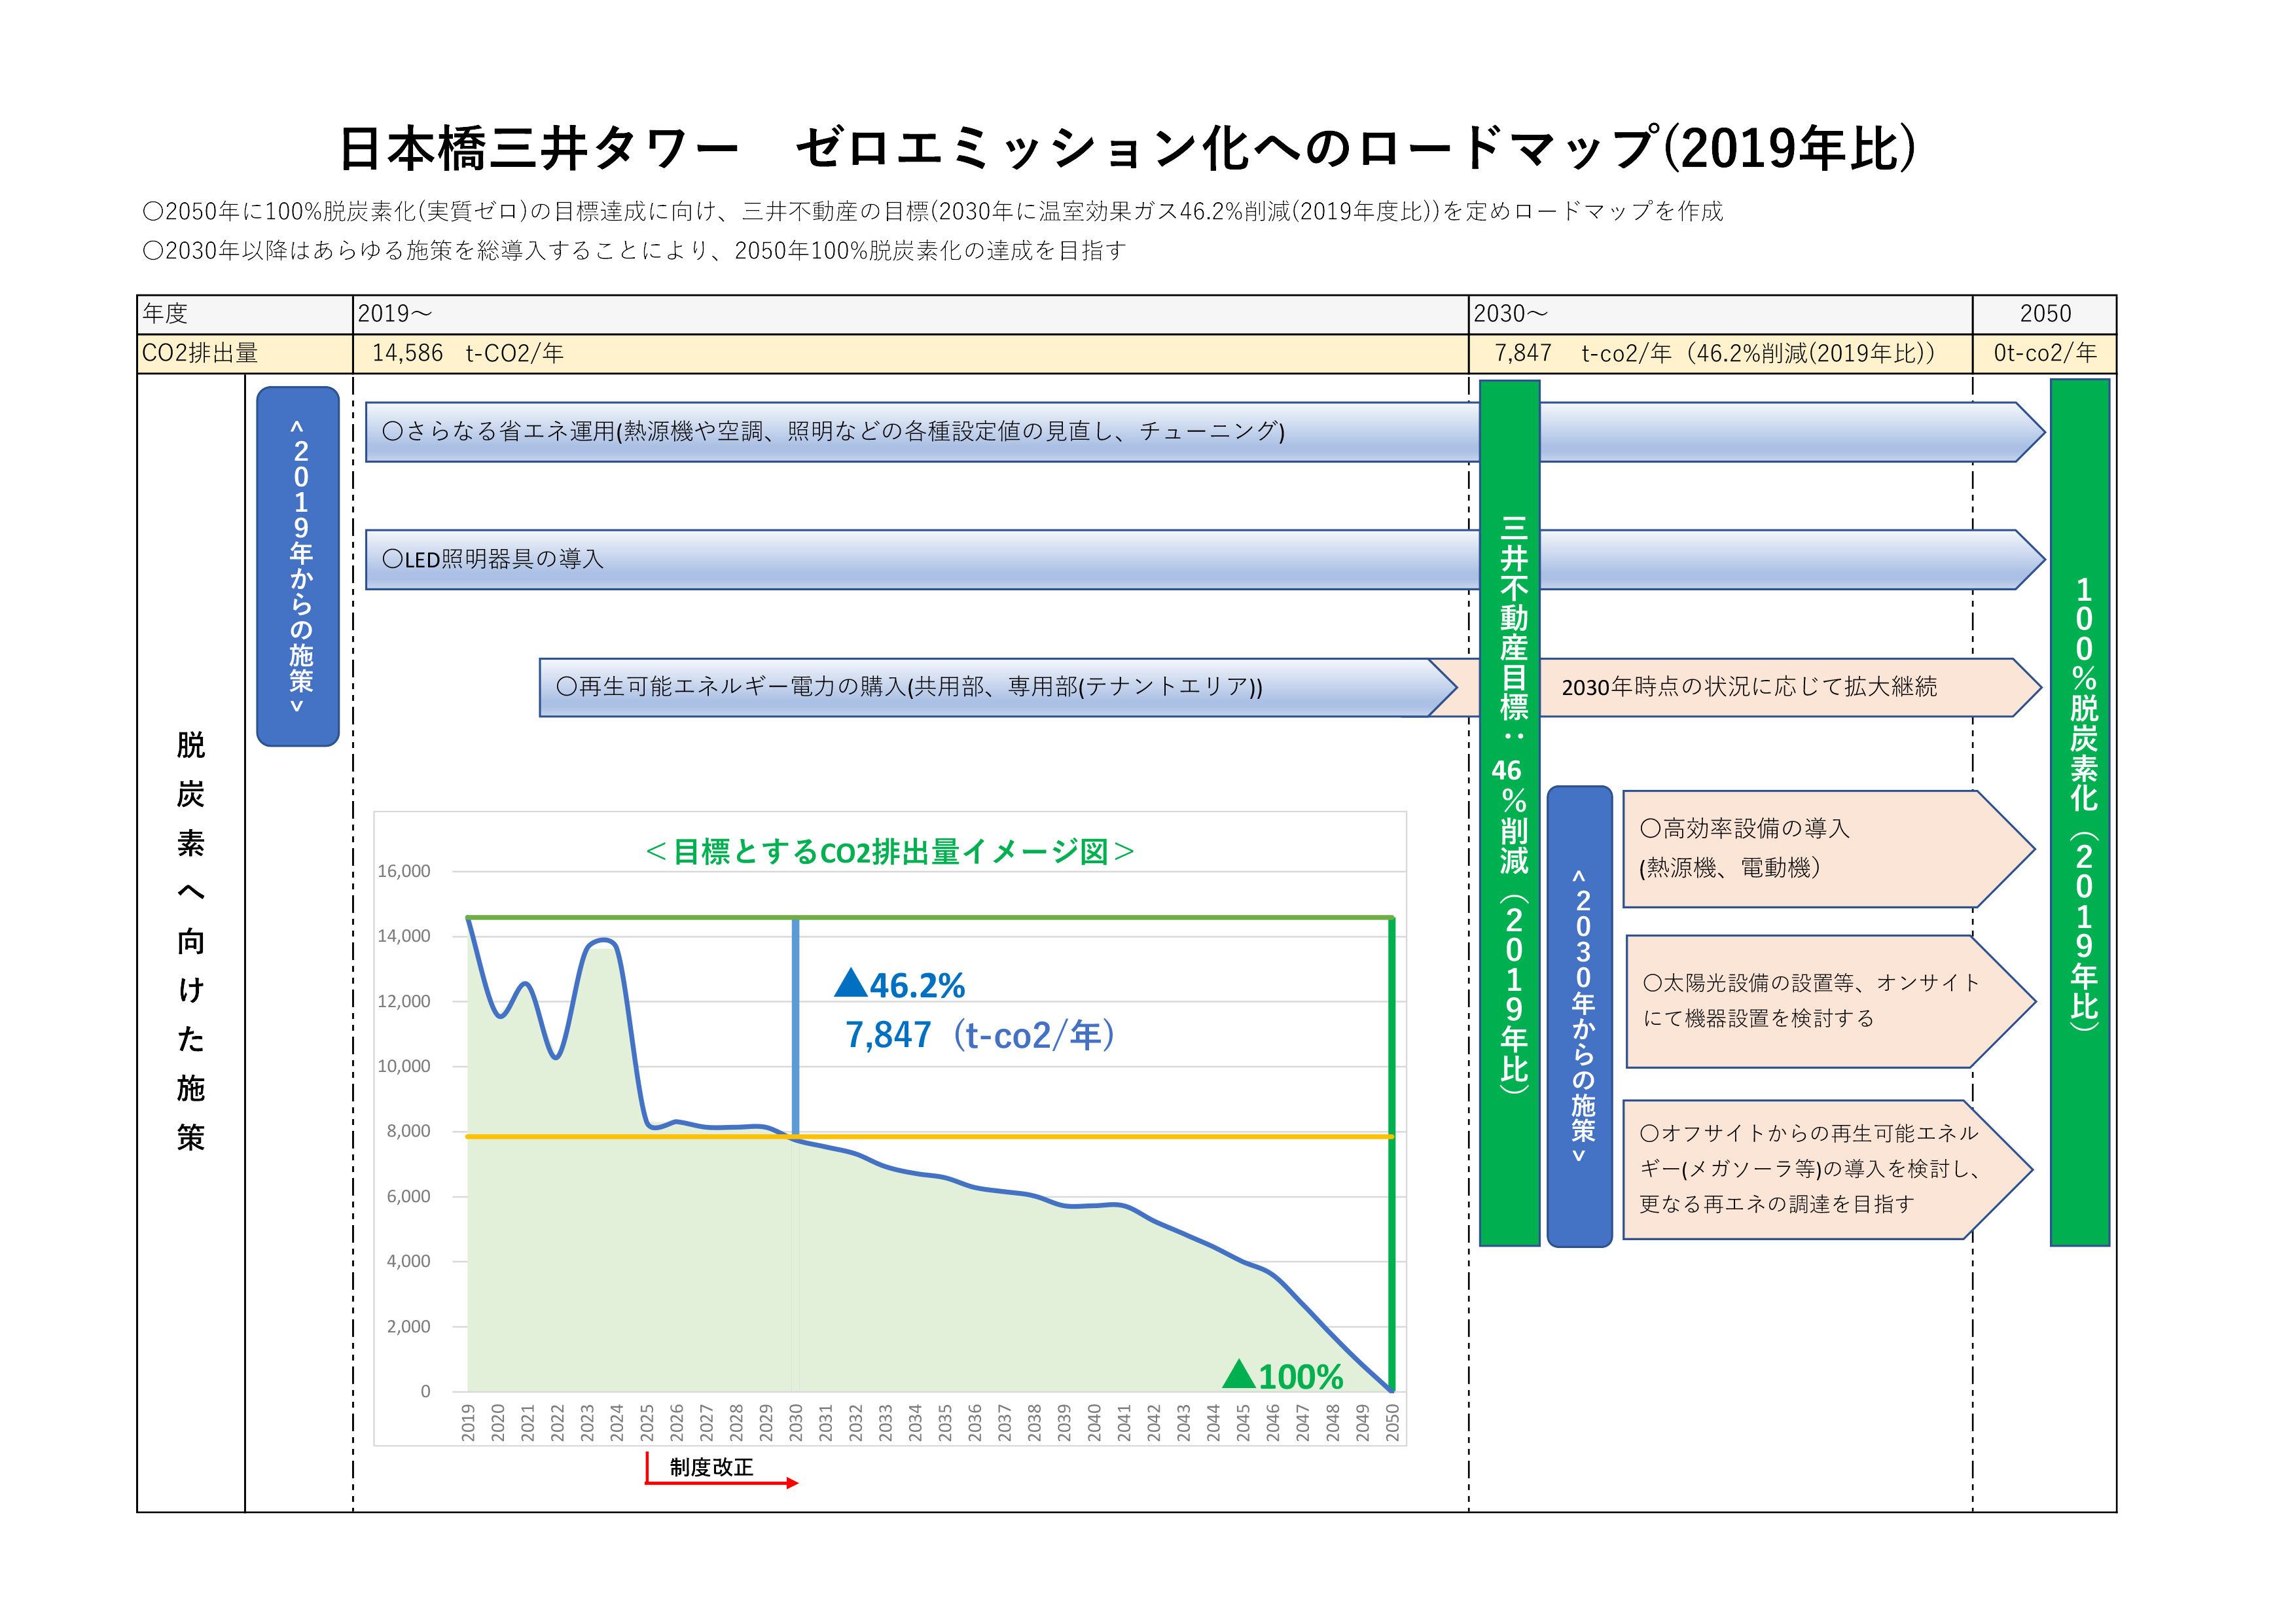Click the 2019 x-axis year label

(468, 1422)
